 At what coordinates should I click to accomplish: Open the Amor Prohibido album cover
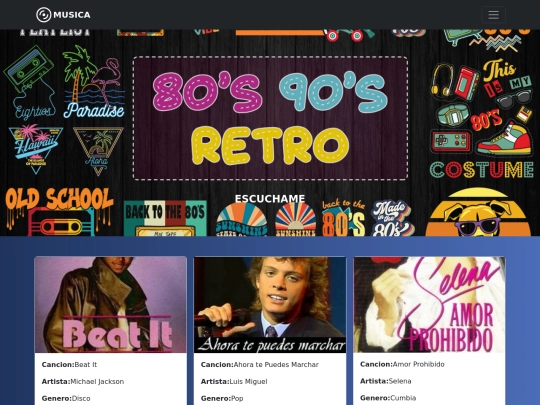[x=429, y=305]
